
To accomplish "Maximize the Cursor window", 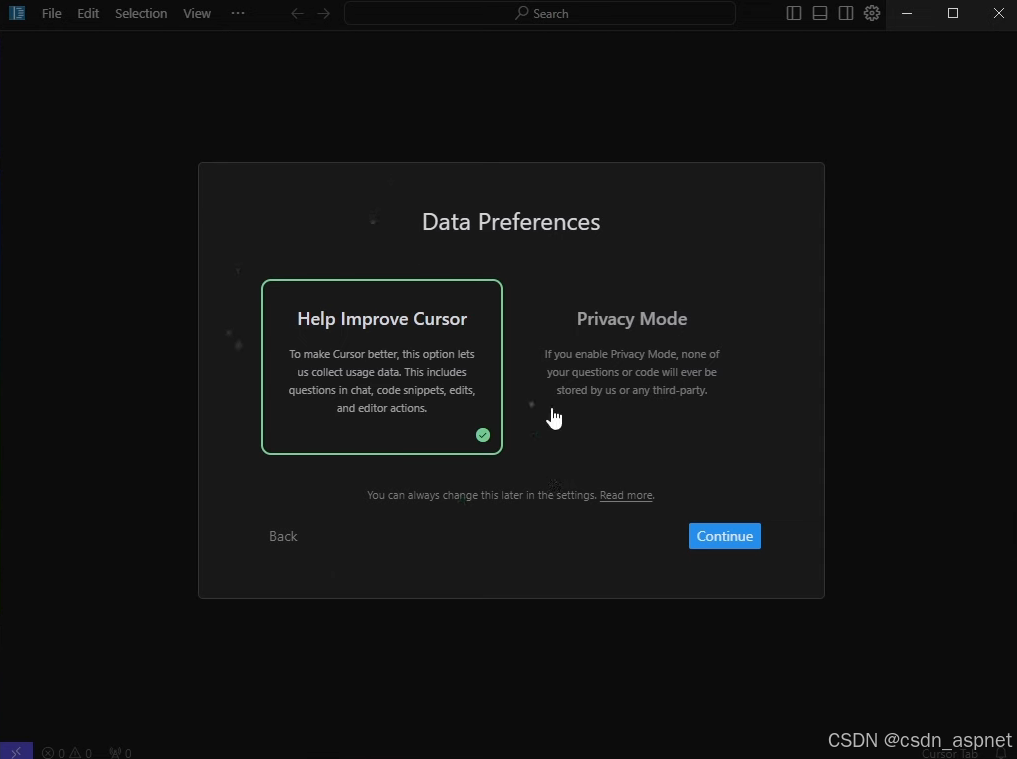I will [x=953, y=13].
